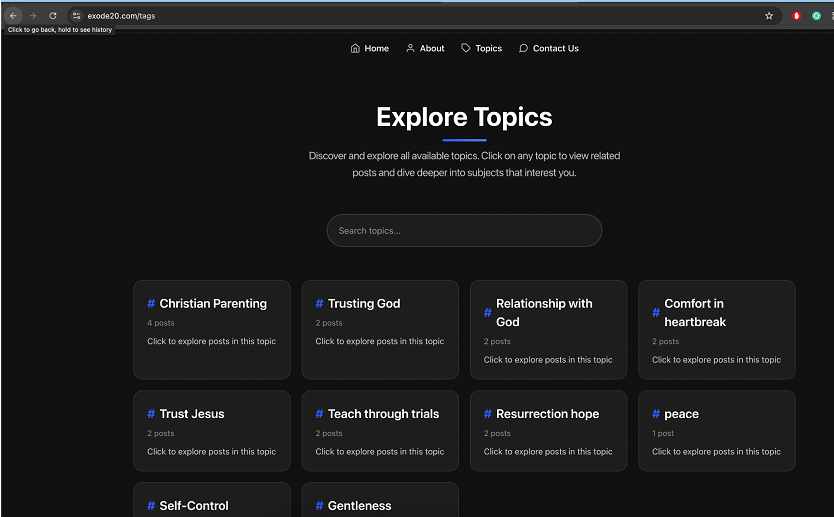Focus the Search topics input field

464,231
